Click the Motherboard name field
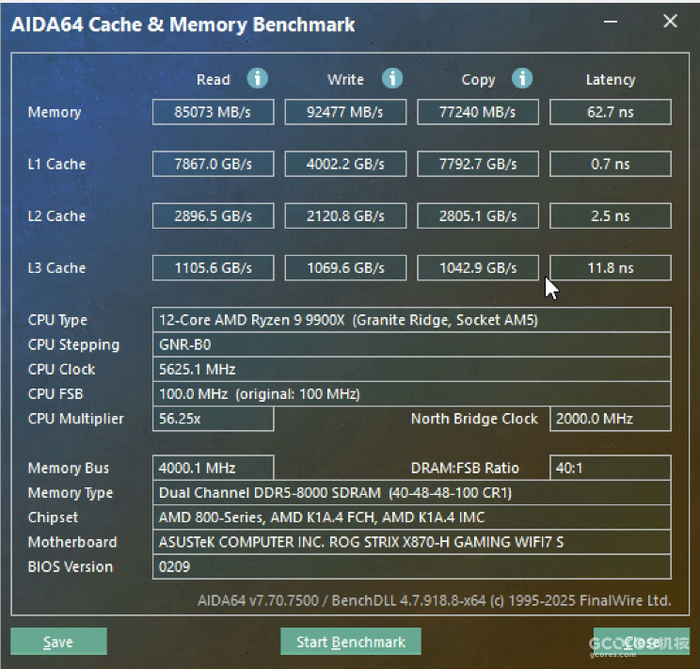This screenshot has width=700, height=669. pos(412,542)
